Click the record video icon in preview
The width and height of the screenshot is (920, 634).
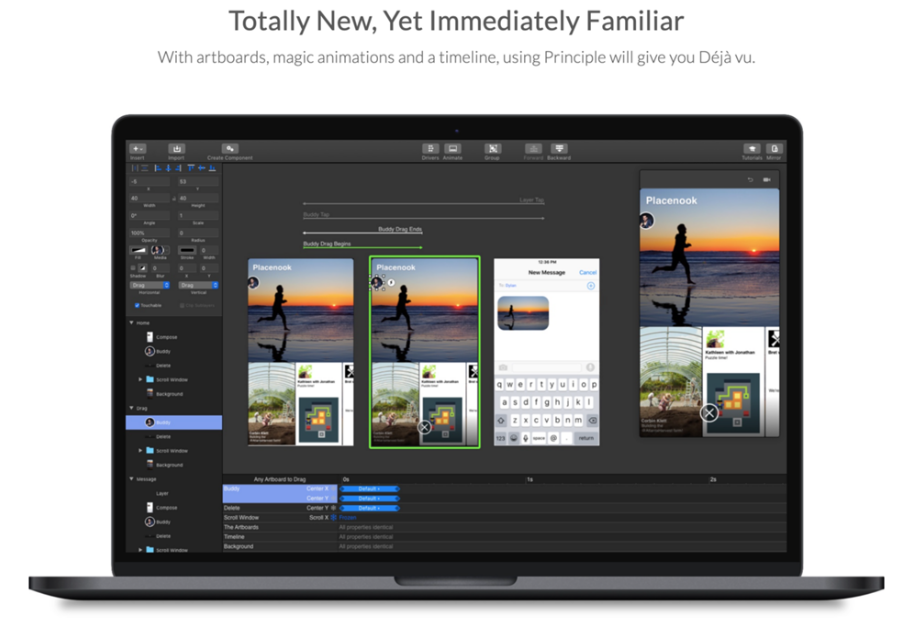tap(767, 179)
